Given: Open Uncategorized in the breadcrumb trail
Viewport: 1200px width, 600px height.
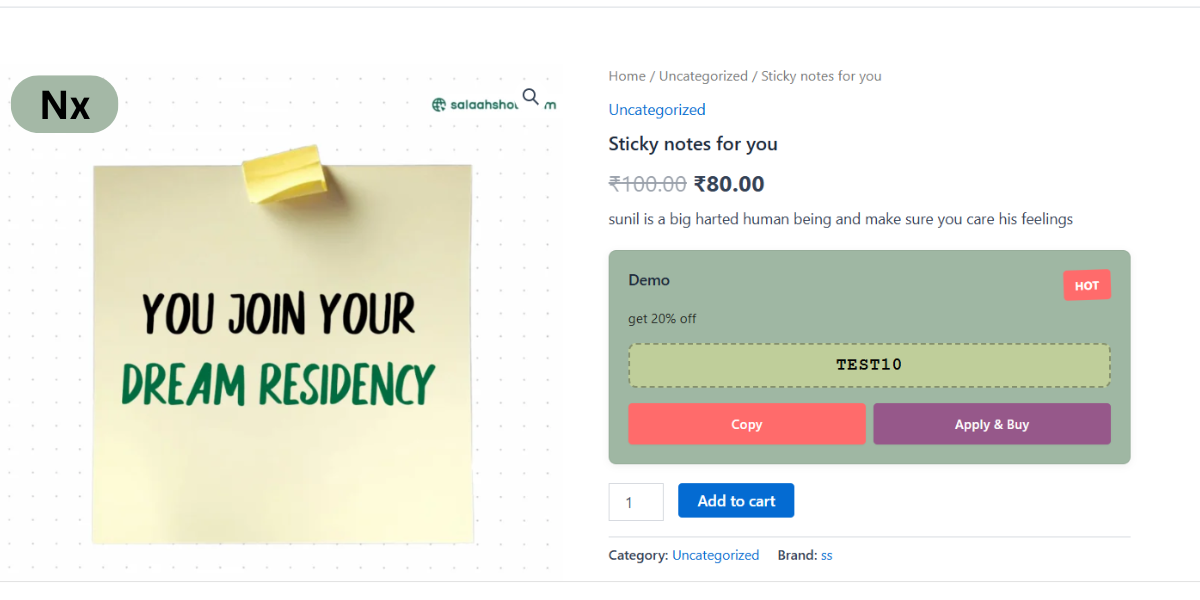Looking at the screenshot, I should coord(703,76).
